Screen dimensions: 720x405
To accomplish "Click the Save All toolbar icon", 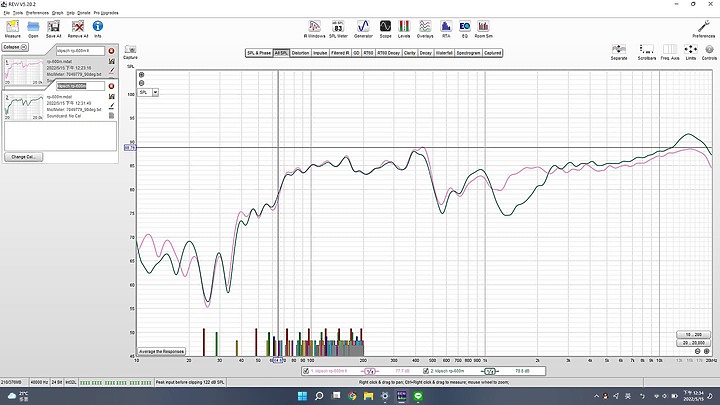I will 53,28.
